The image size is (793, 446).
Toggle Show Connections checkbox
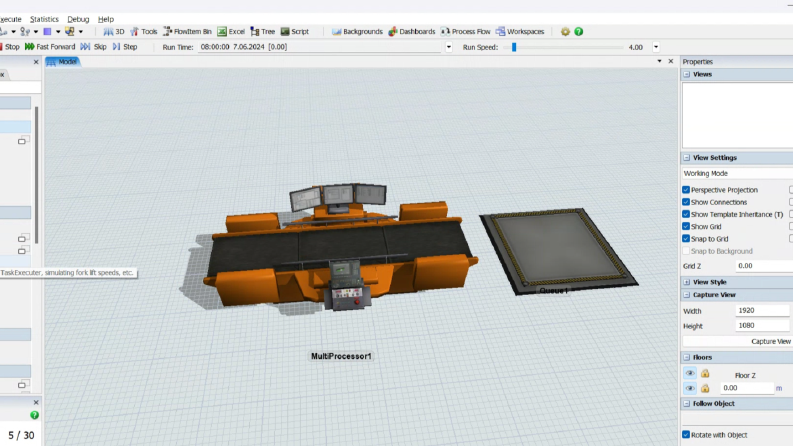(x=686, y=202)
